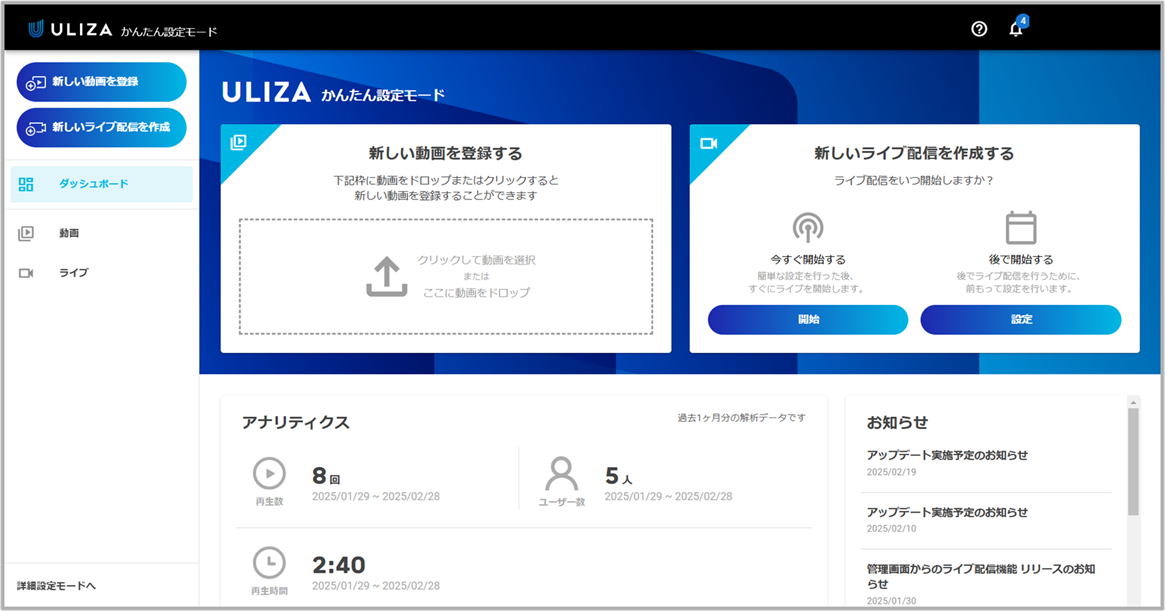Click the scroll up arrow in お知らせ panel
This screenshot has height=611, width=1165.
(x=1133, y=402)
